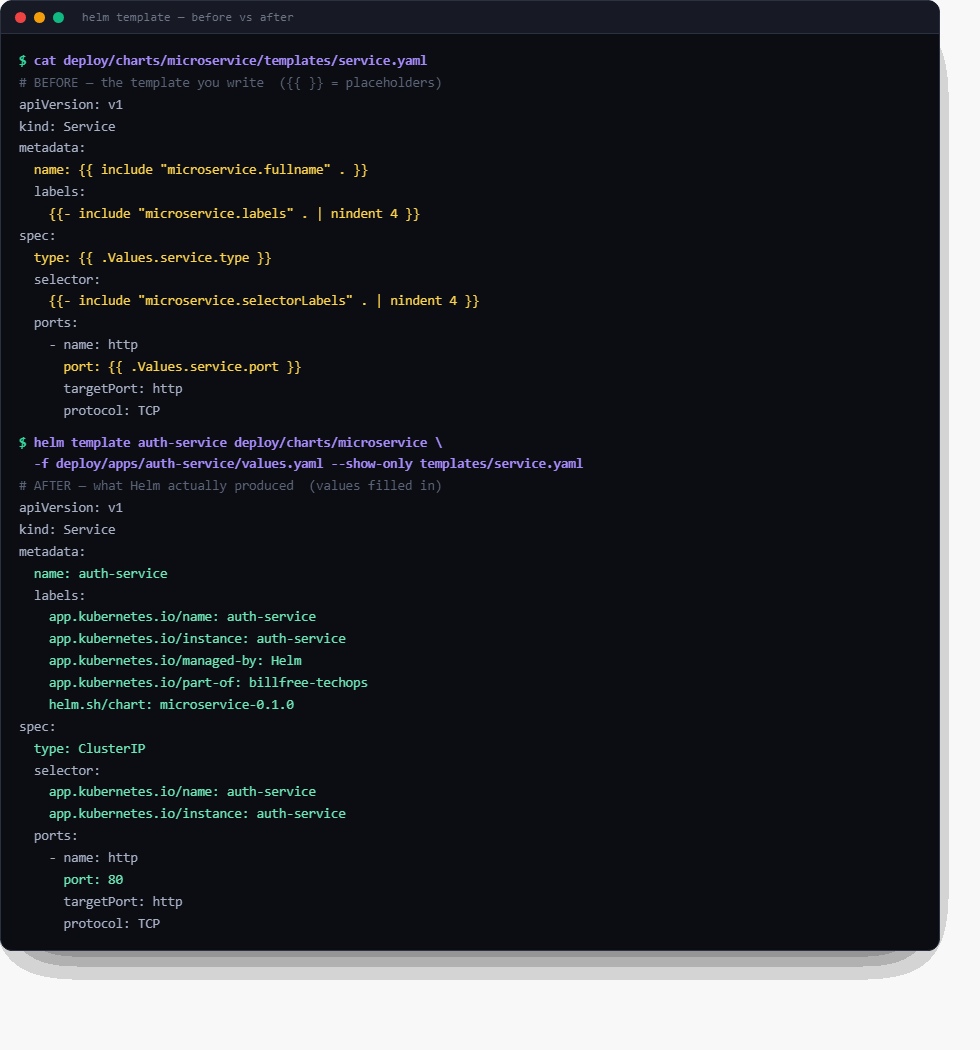980x1050 pixels.
Task: Click the 'helm template — before vs after' title
Action: tap(188, 17)
